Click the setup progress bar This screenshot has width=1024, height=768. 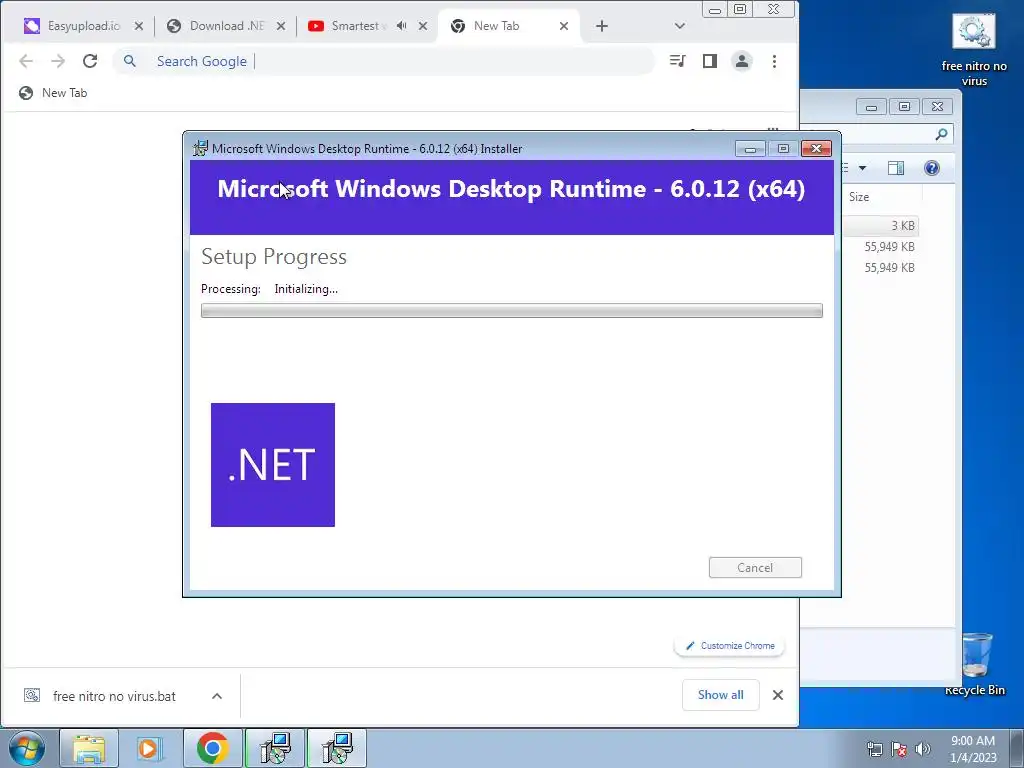[x=511, y=311]
